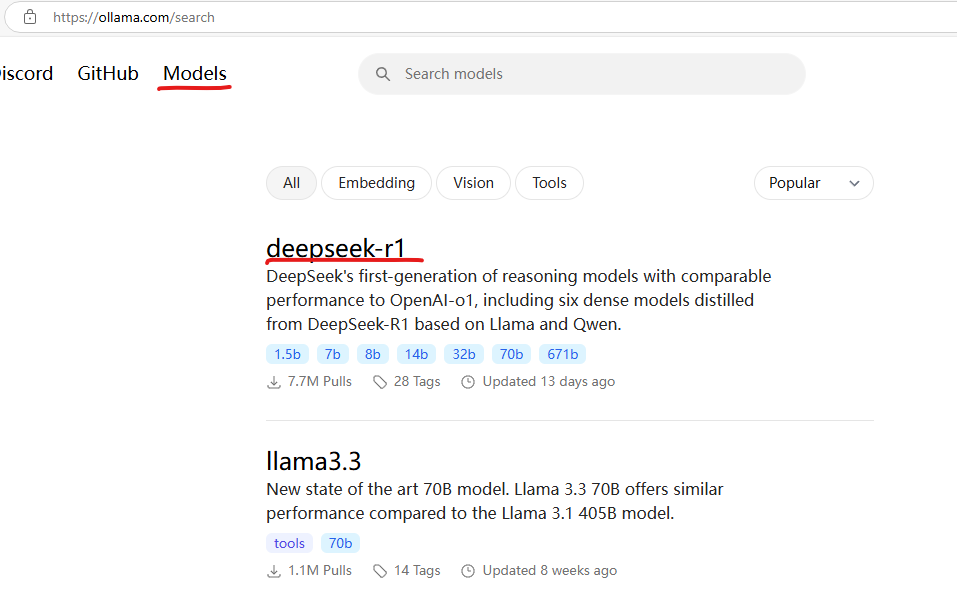
Task: Click the deepseek-r1 description text
Action: click(519, 300)
